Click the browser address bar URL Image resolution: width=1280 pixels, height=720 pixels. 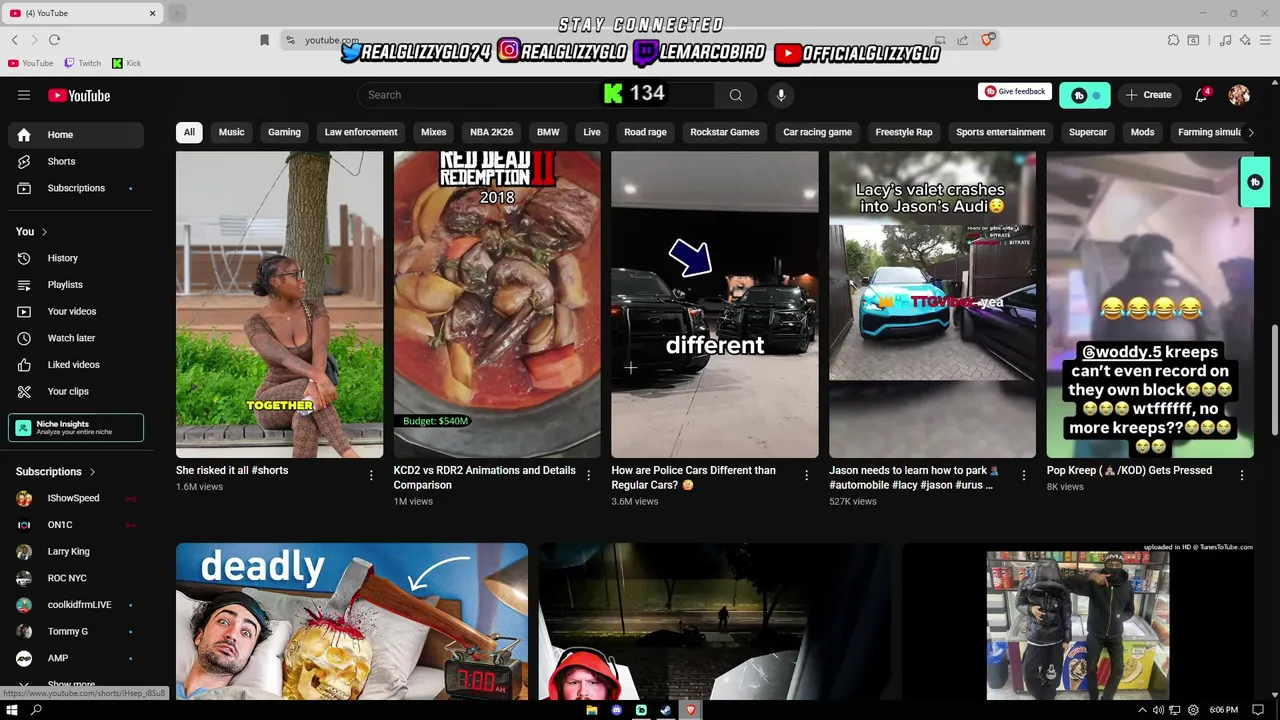(x=331, y=40)
